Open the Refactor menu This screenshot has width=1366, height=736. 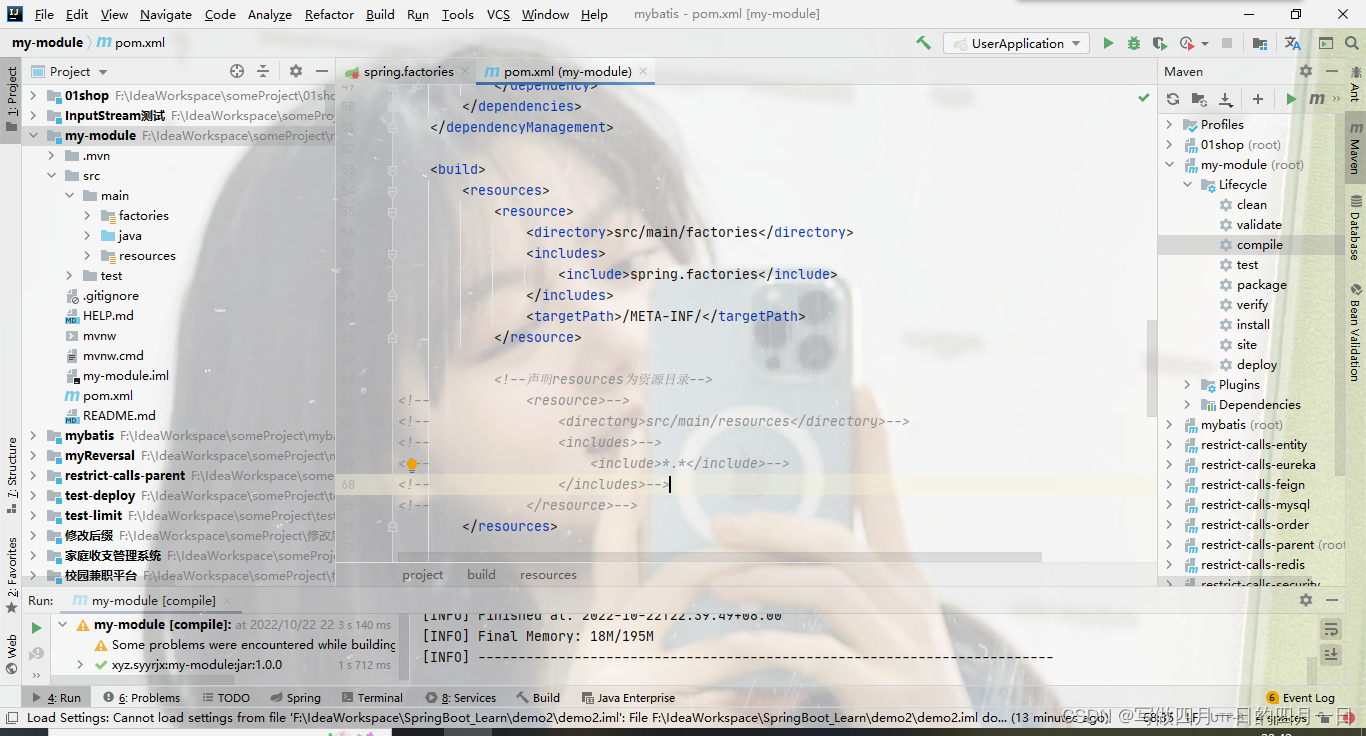click(x=329, y=14)
